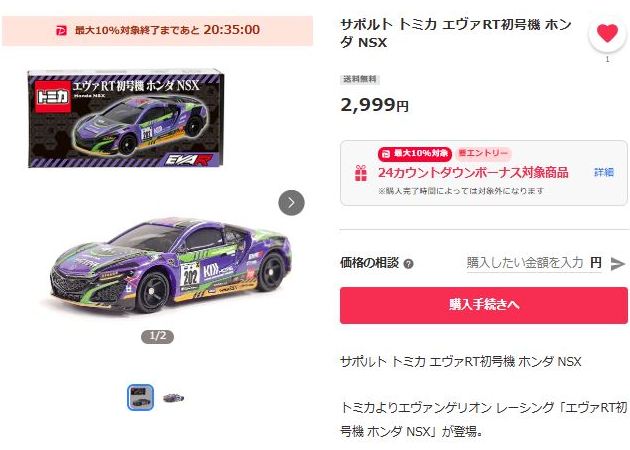The height and width of the screenshot is (450, 630).
Task: Toggle the heart favorite button
Action: [607, 33]
